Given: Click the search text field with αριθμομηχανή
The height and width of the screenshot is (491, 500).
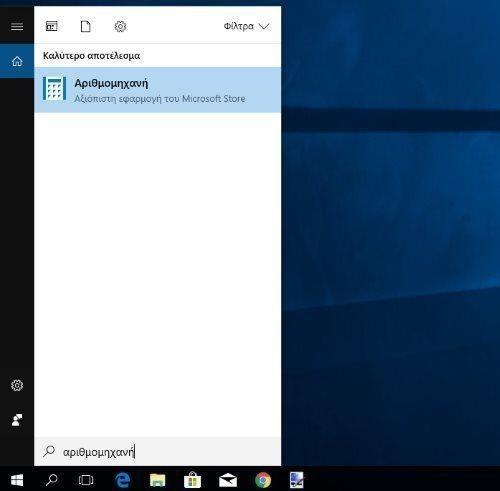Looking at the screenshot, I should 157,452.
